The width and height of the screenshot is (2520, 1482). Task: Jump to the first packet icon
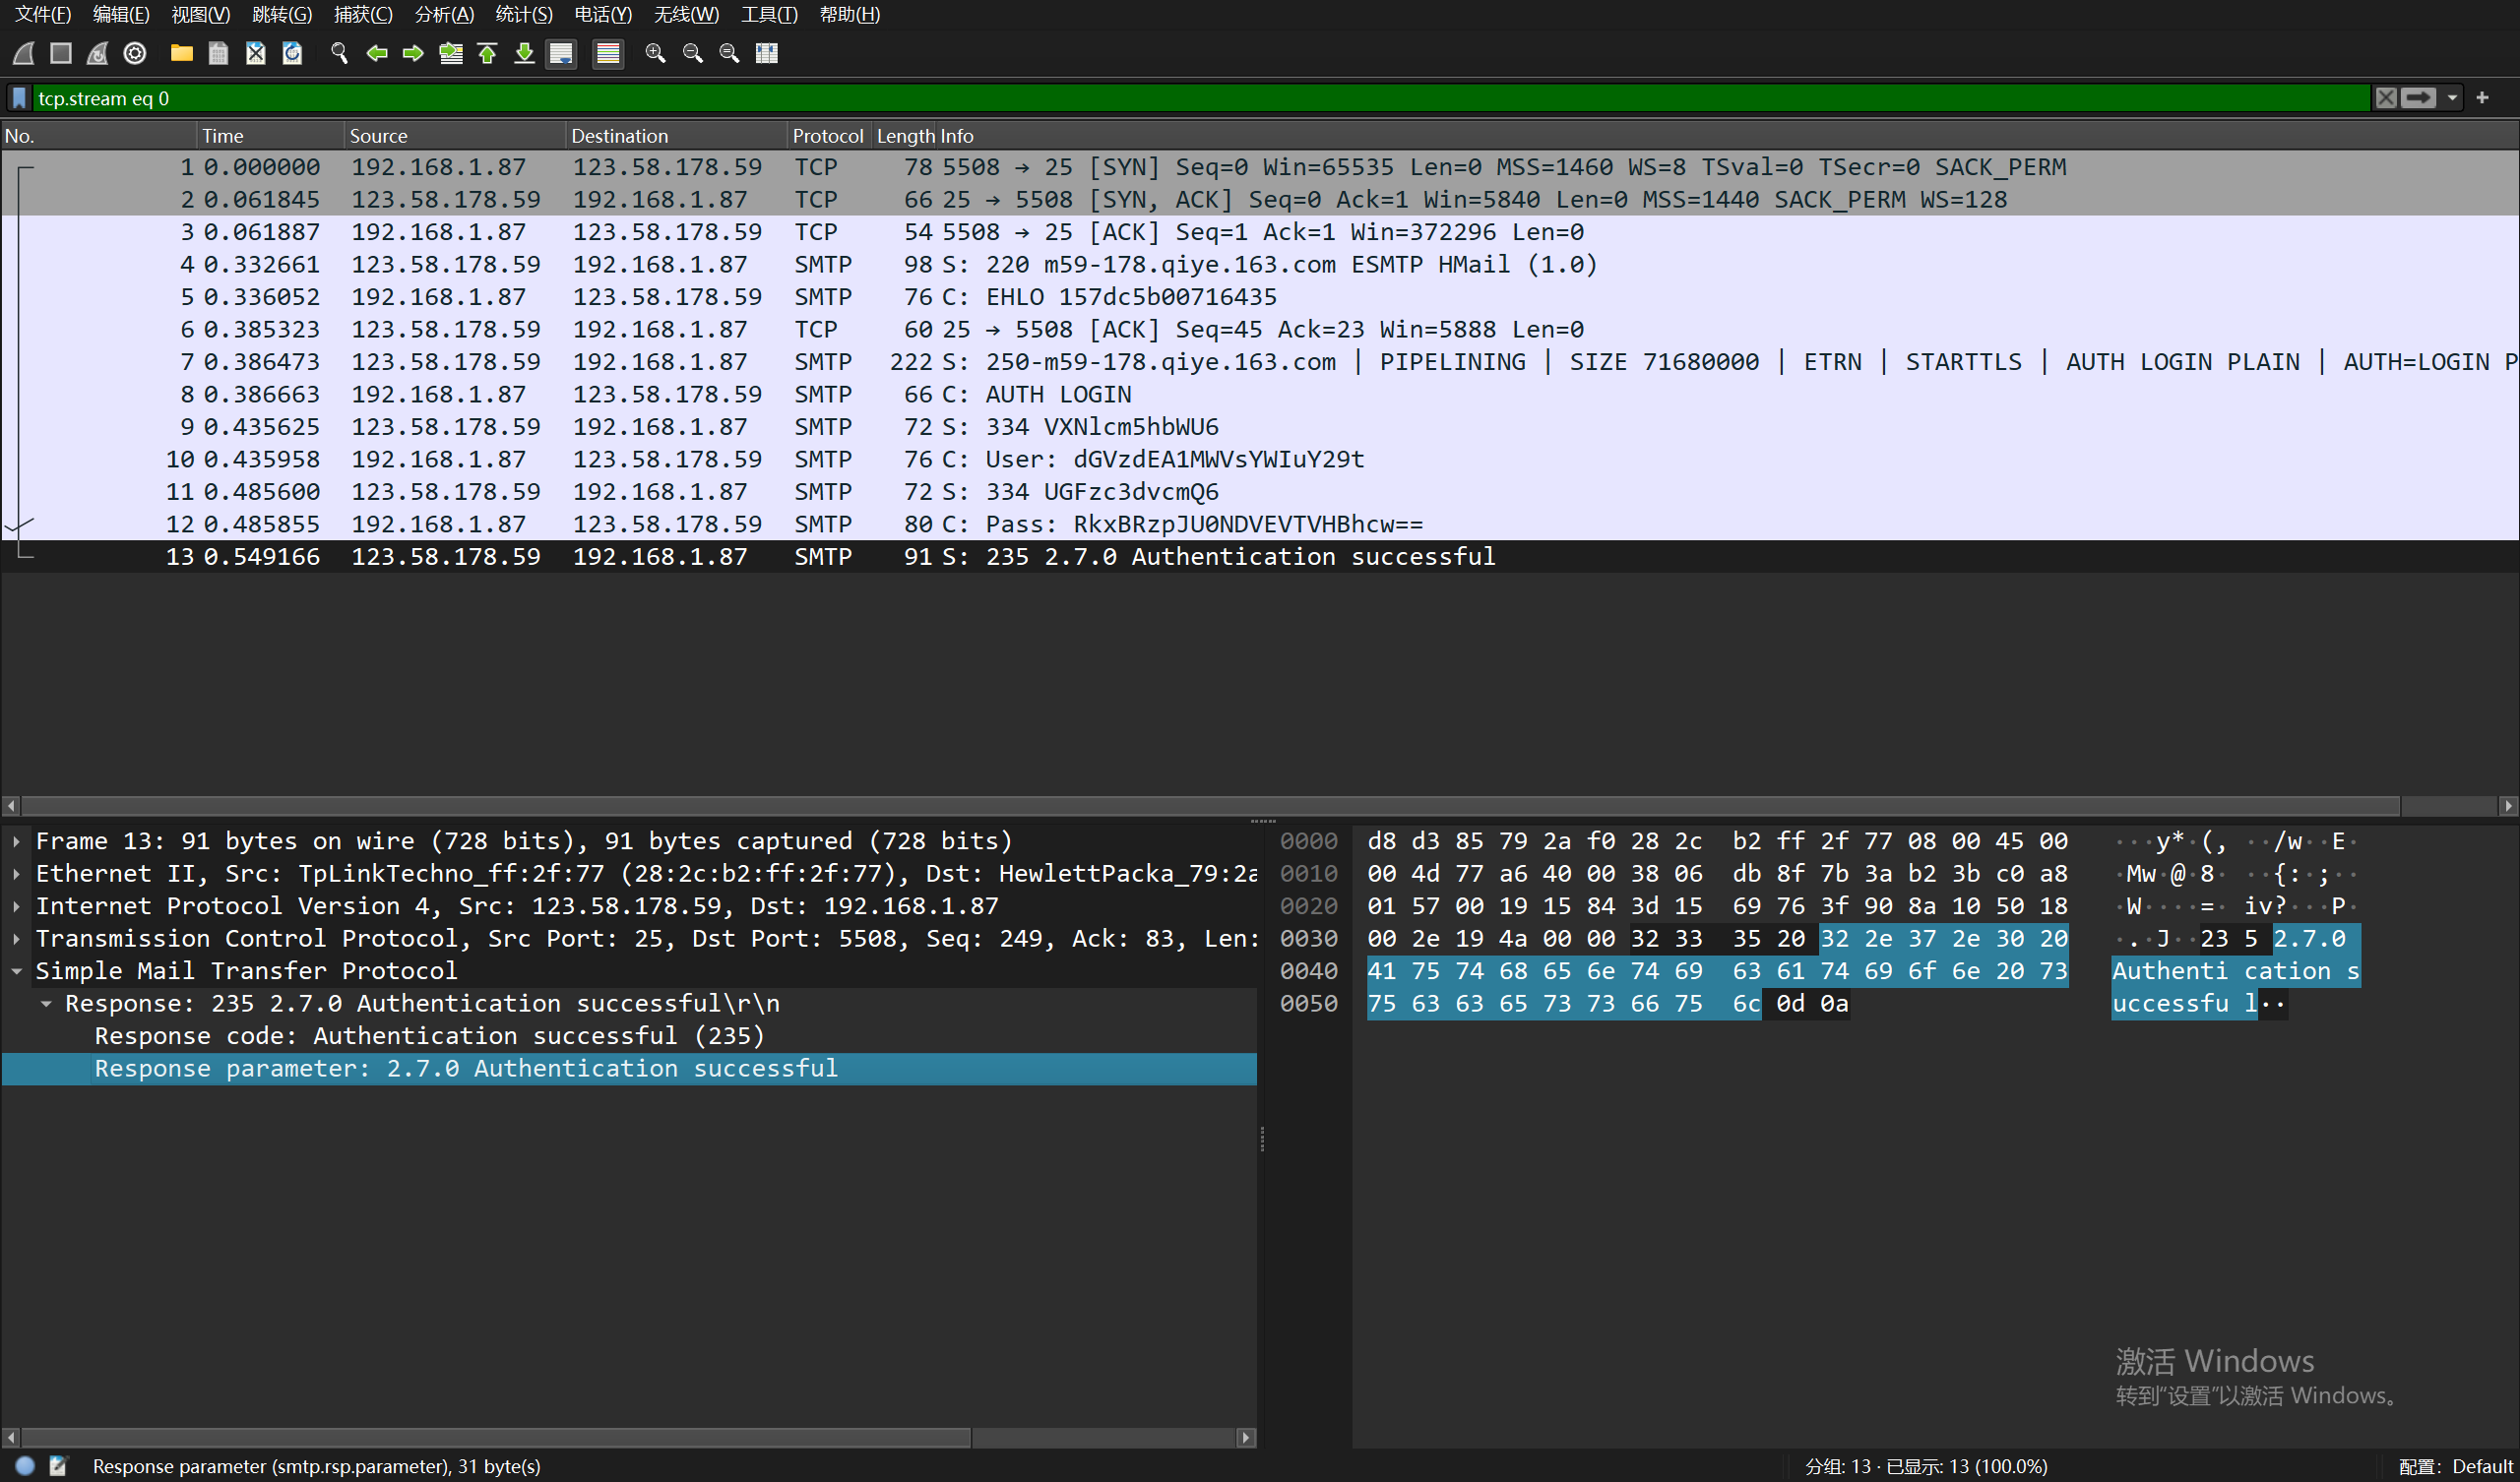488,53
